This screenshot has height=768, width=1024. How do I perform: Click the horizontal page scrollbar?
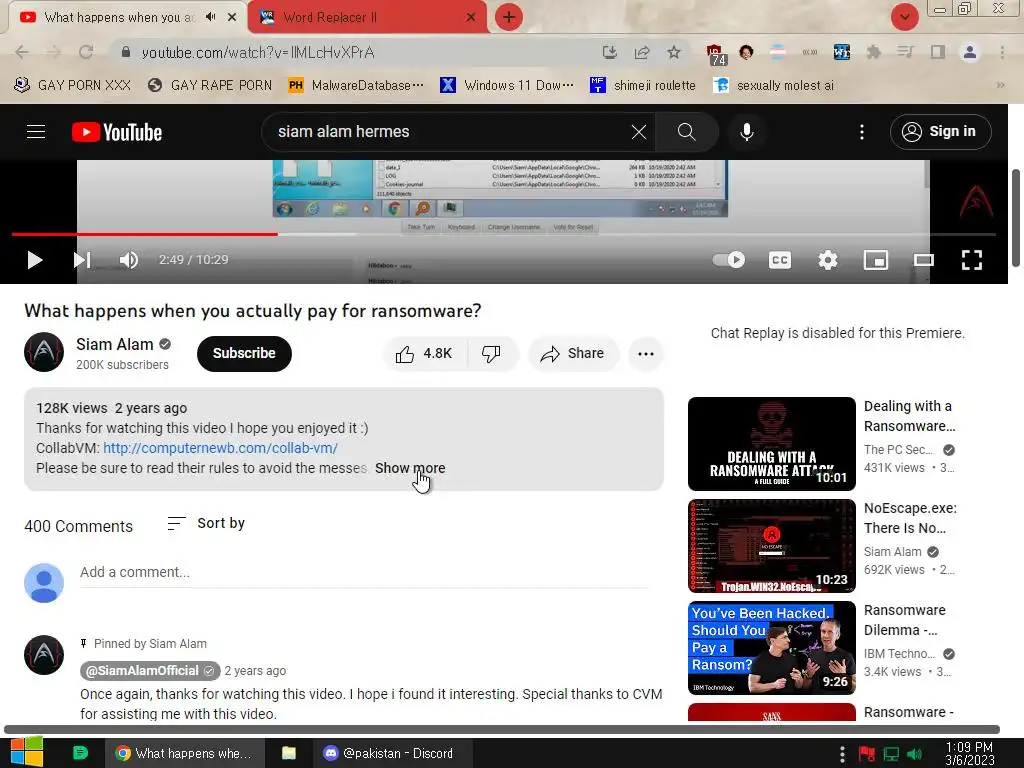click(x=502, y=729)
